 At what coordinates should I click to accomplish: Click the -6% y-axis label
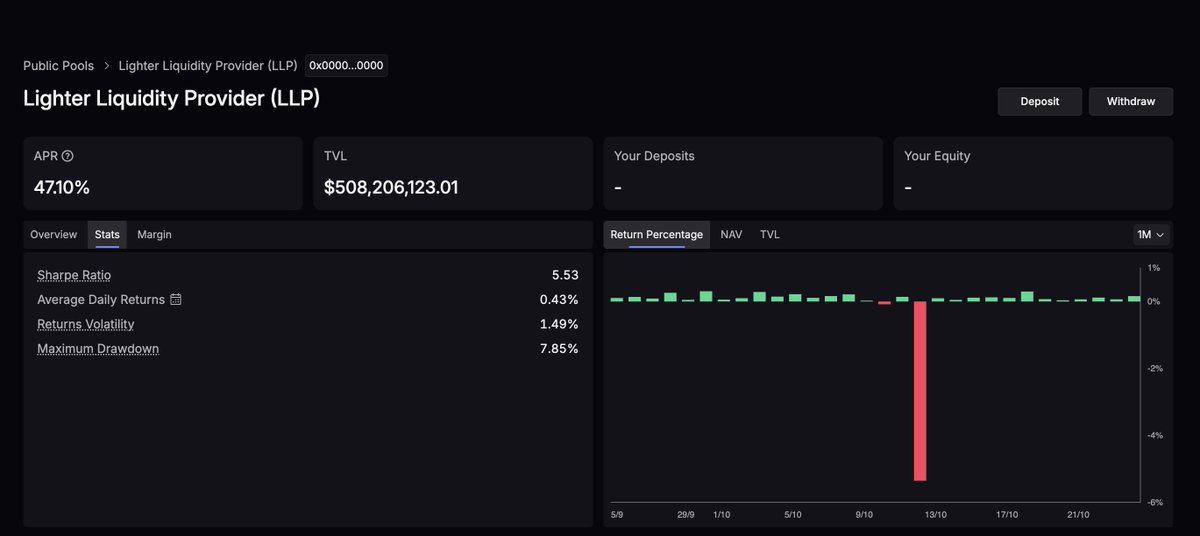tap(1153, 502)
